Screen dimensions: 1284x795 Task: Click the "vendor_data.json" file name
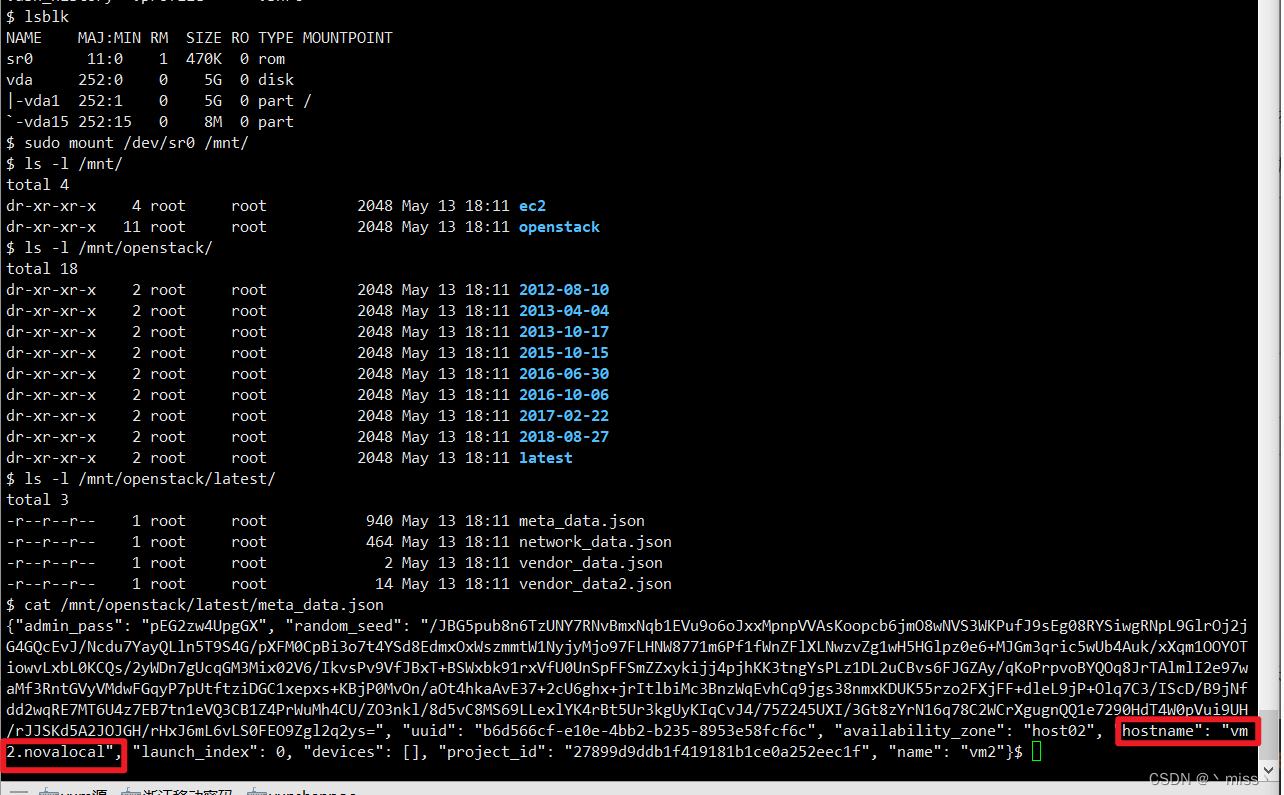click(x=590, y=563)
